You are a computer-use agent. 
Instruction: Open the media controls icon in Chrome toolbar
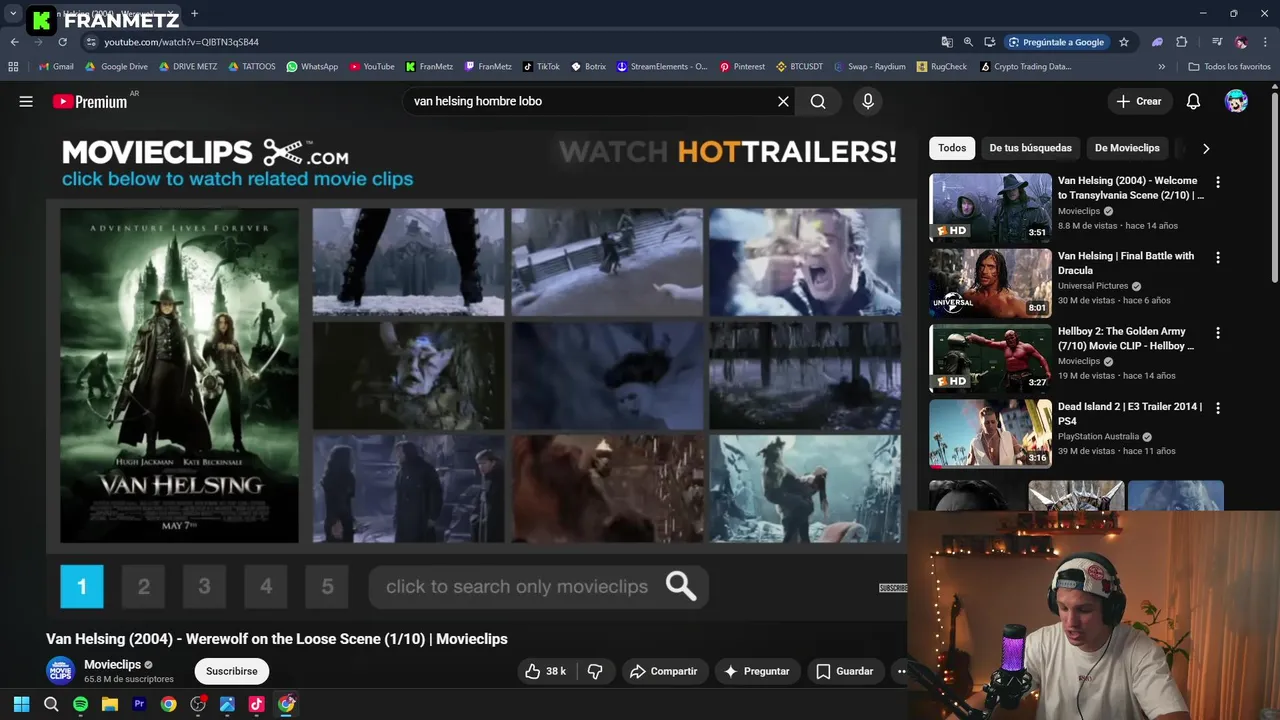pyautogui.click(x=1217, y=42)
